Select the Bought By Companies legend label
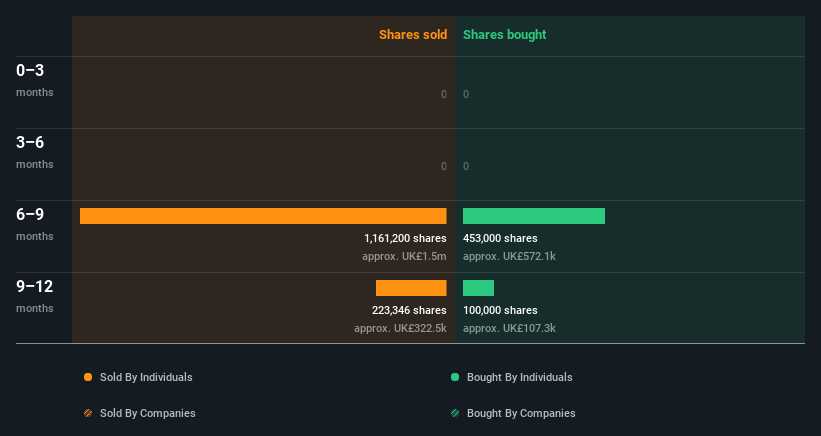Viewport: 821px width, 436px height. pos(521,413)
